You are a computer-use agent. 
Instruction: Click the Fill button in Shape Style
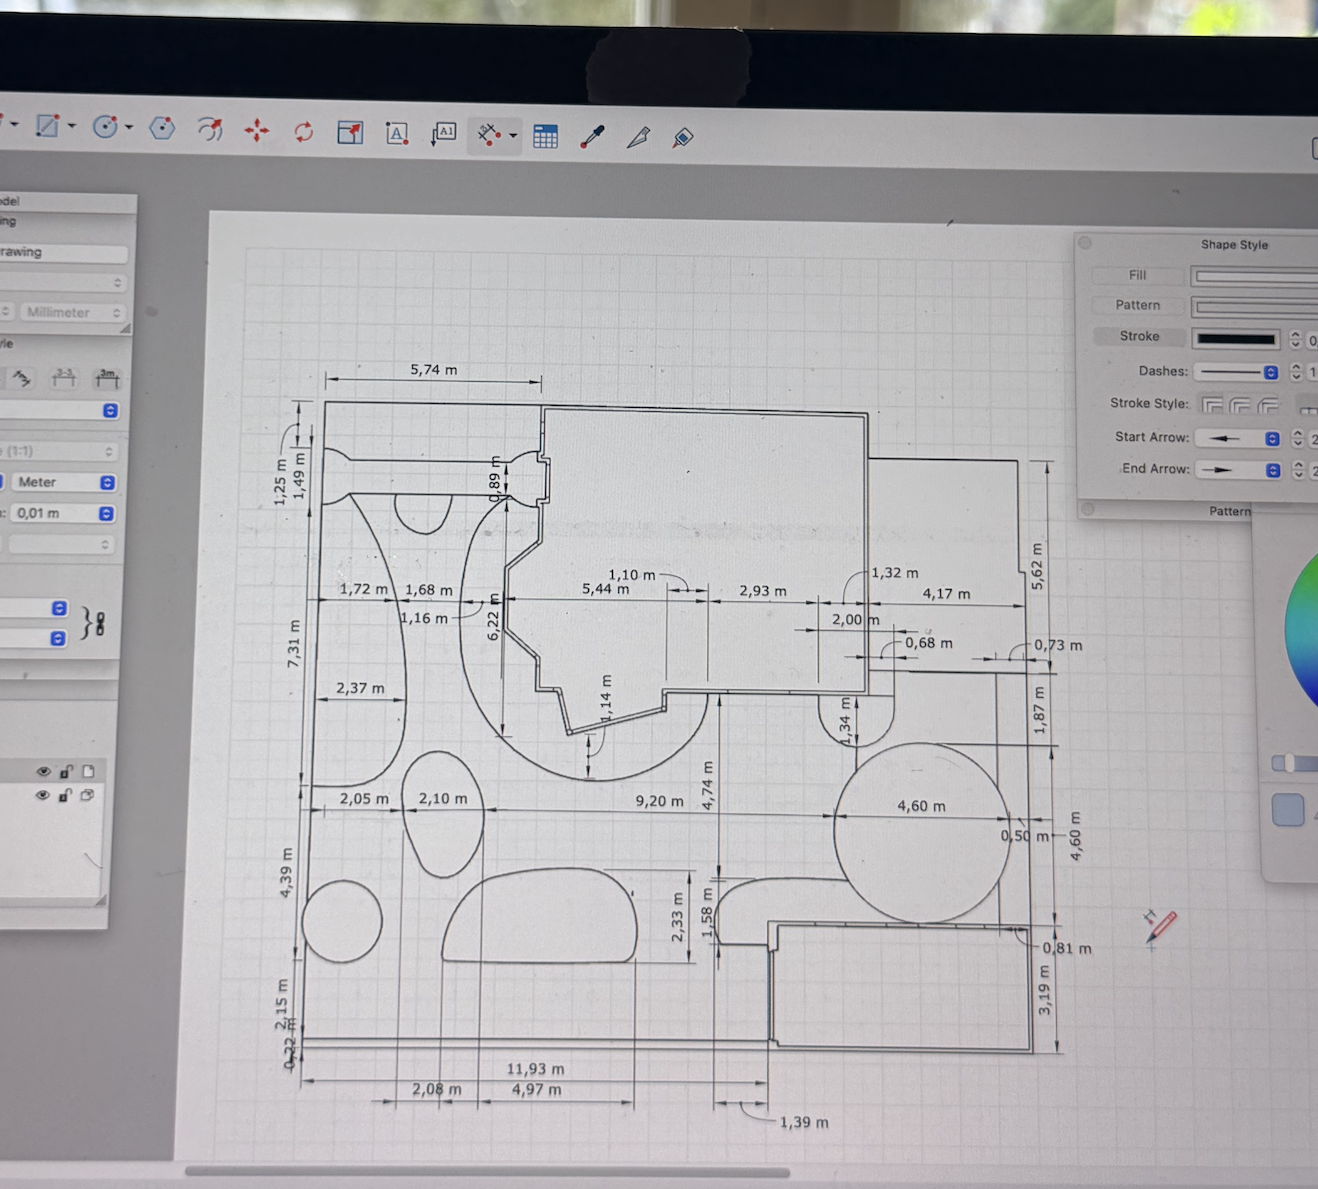tap(1137, 275)
